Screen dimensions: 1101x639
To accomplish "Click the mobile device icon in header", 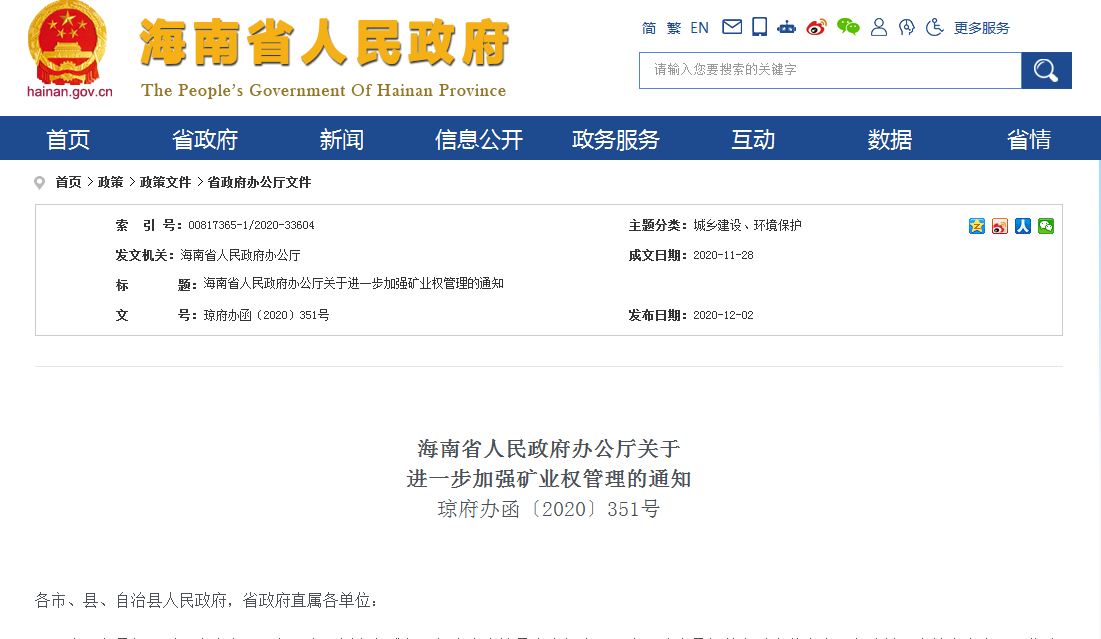I will pyautogui.click(x=759, y=27).
